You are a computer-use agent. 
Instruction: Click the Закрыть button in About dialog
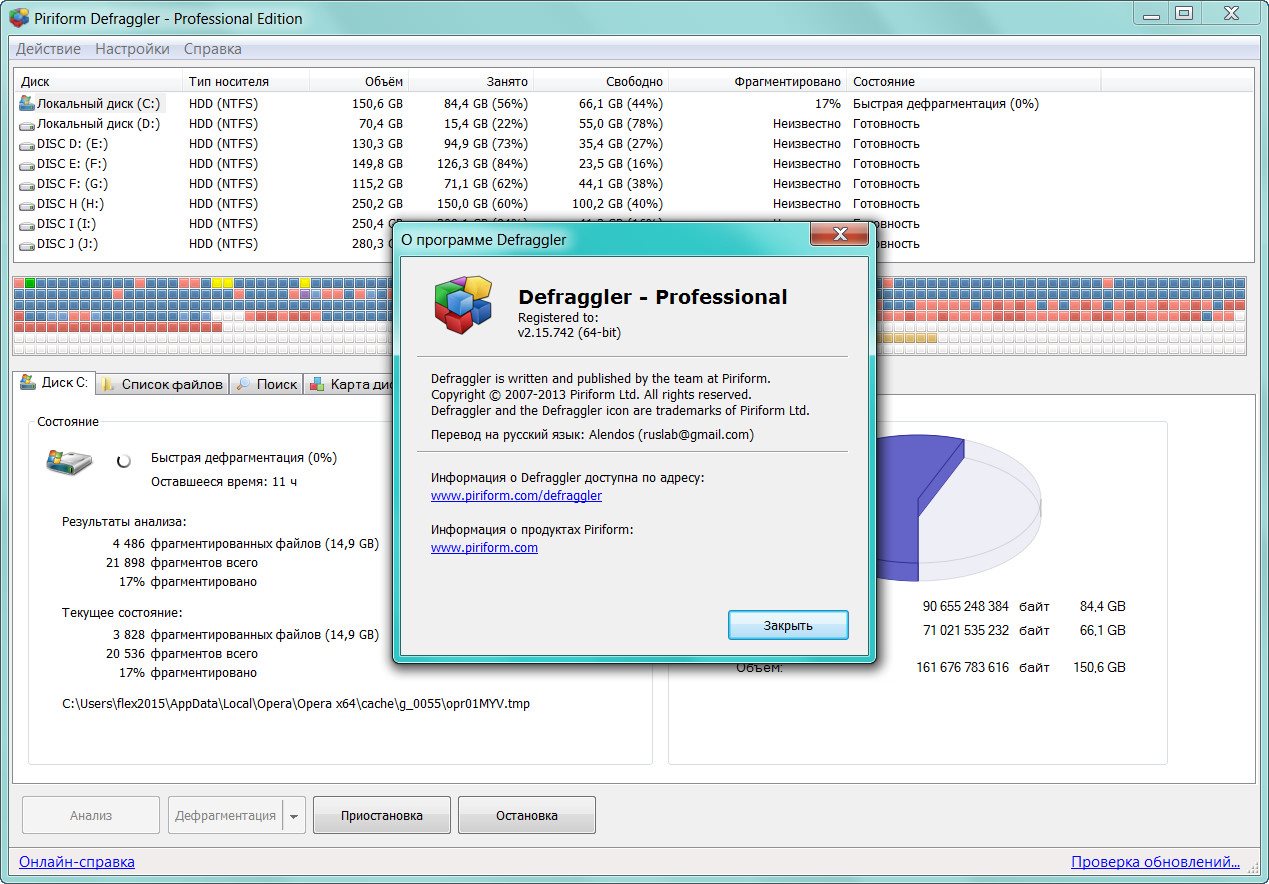click(x=788, y=625)
